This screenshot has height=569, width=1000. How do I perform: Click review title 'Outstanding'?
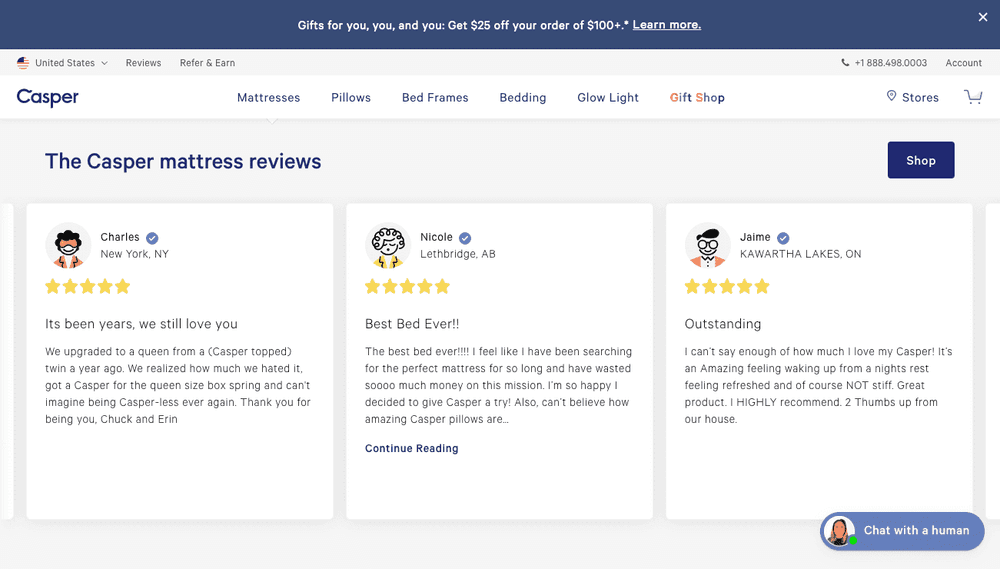[x=723, y=324]
